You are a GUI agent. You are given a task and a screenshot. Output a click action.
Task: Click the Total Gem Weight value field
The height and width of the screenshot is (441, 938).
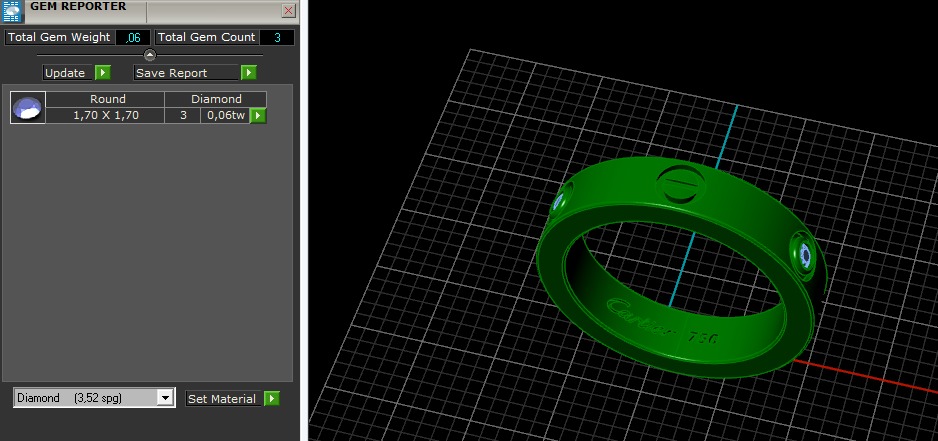click(x=133, y=37)
